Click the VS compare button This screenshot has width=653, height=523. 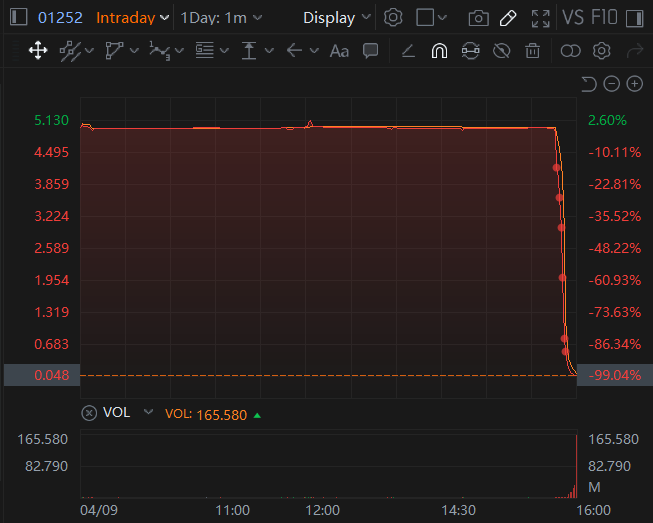[x=573, y=18]
